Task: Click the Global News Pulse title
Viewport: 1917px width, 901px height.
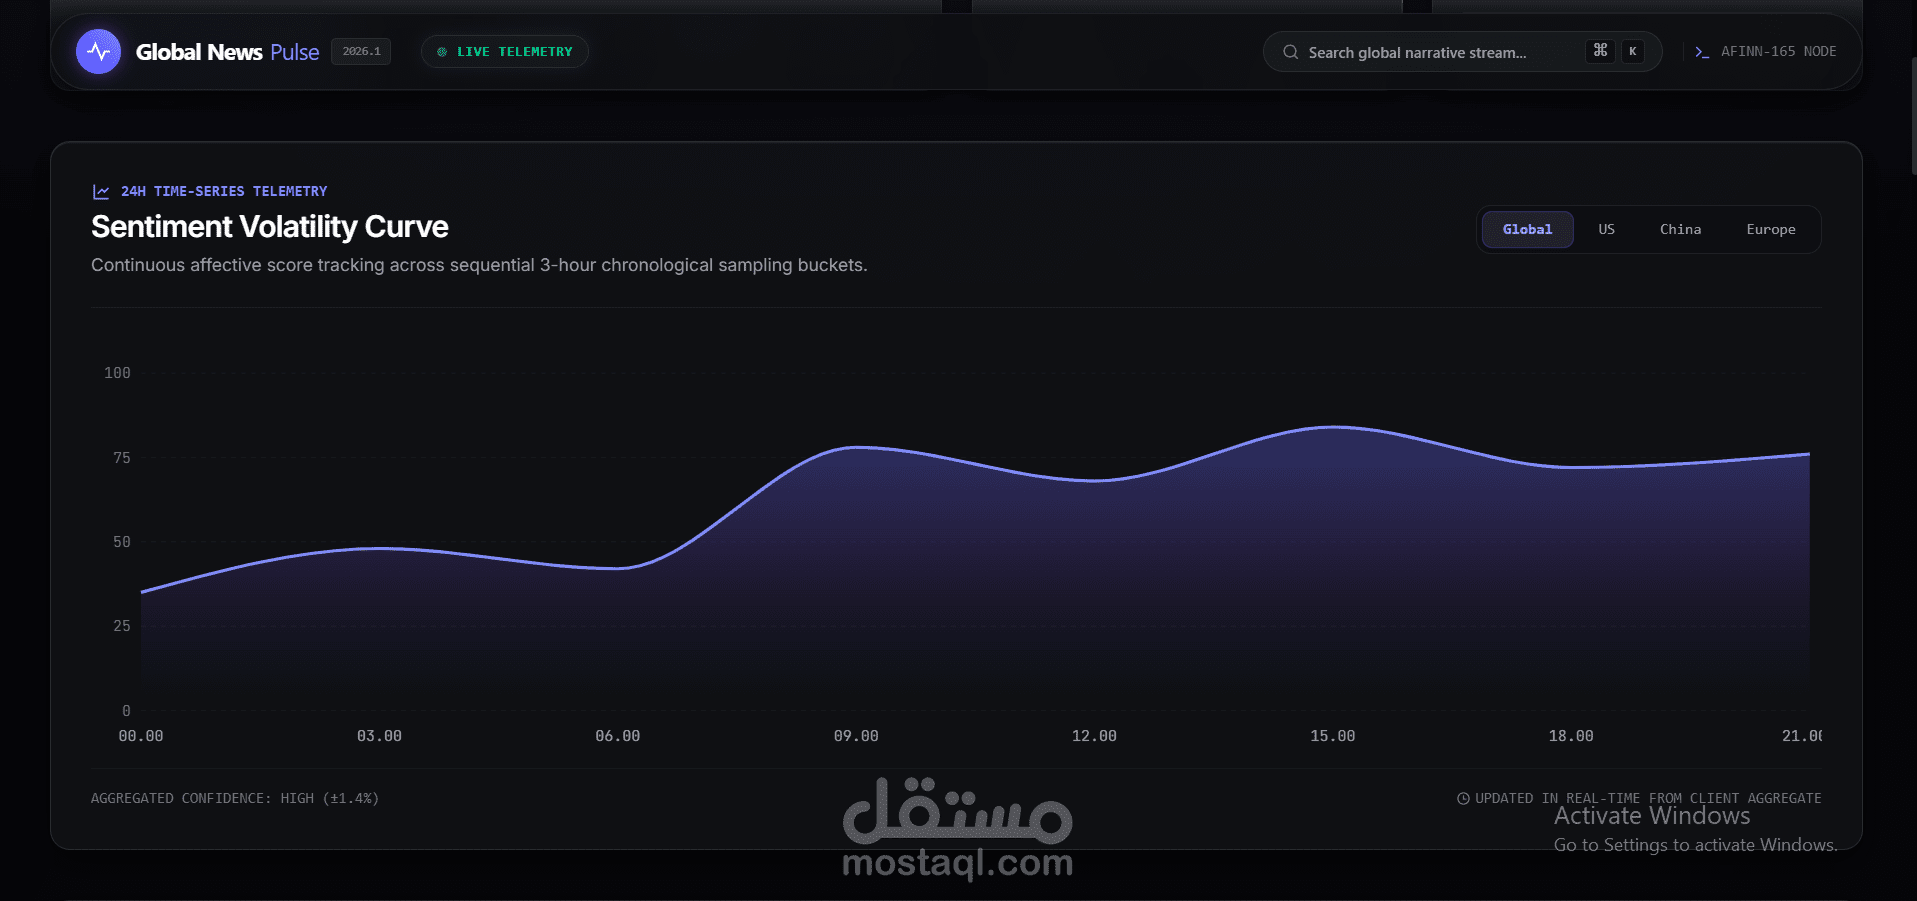Action: click(x=227, y=52)
